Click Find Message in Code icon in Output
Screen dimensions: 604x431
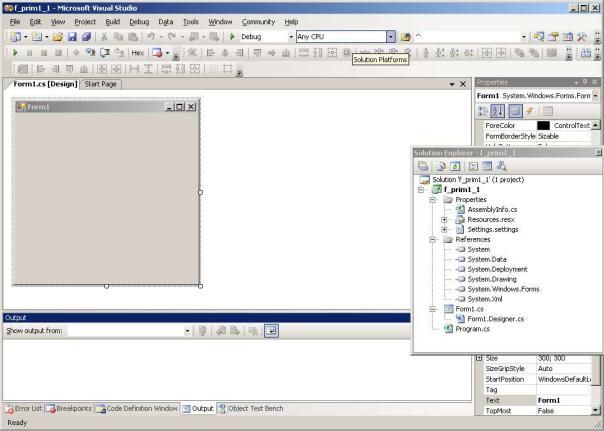point(203,331)
